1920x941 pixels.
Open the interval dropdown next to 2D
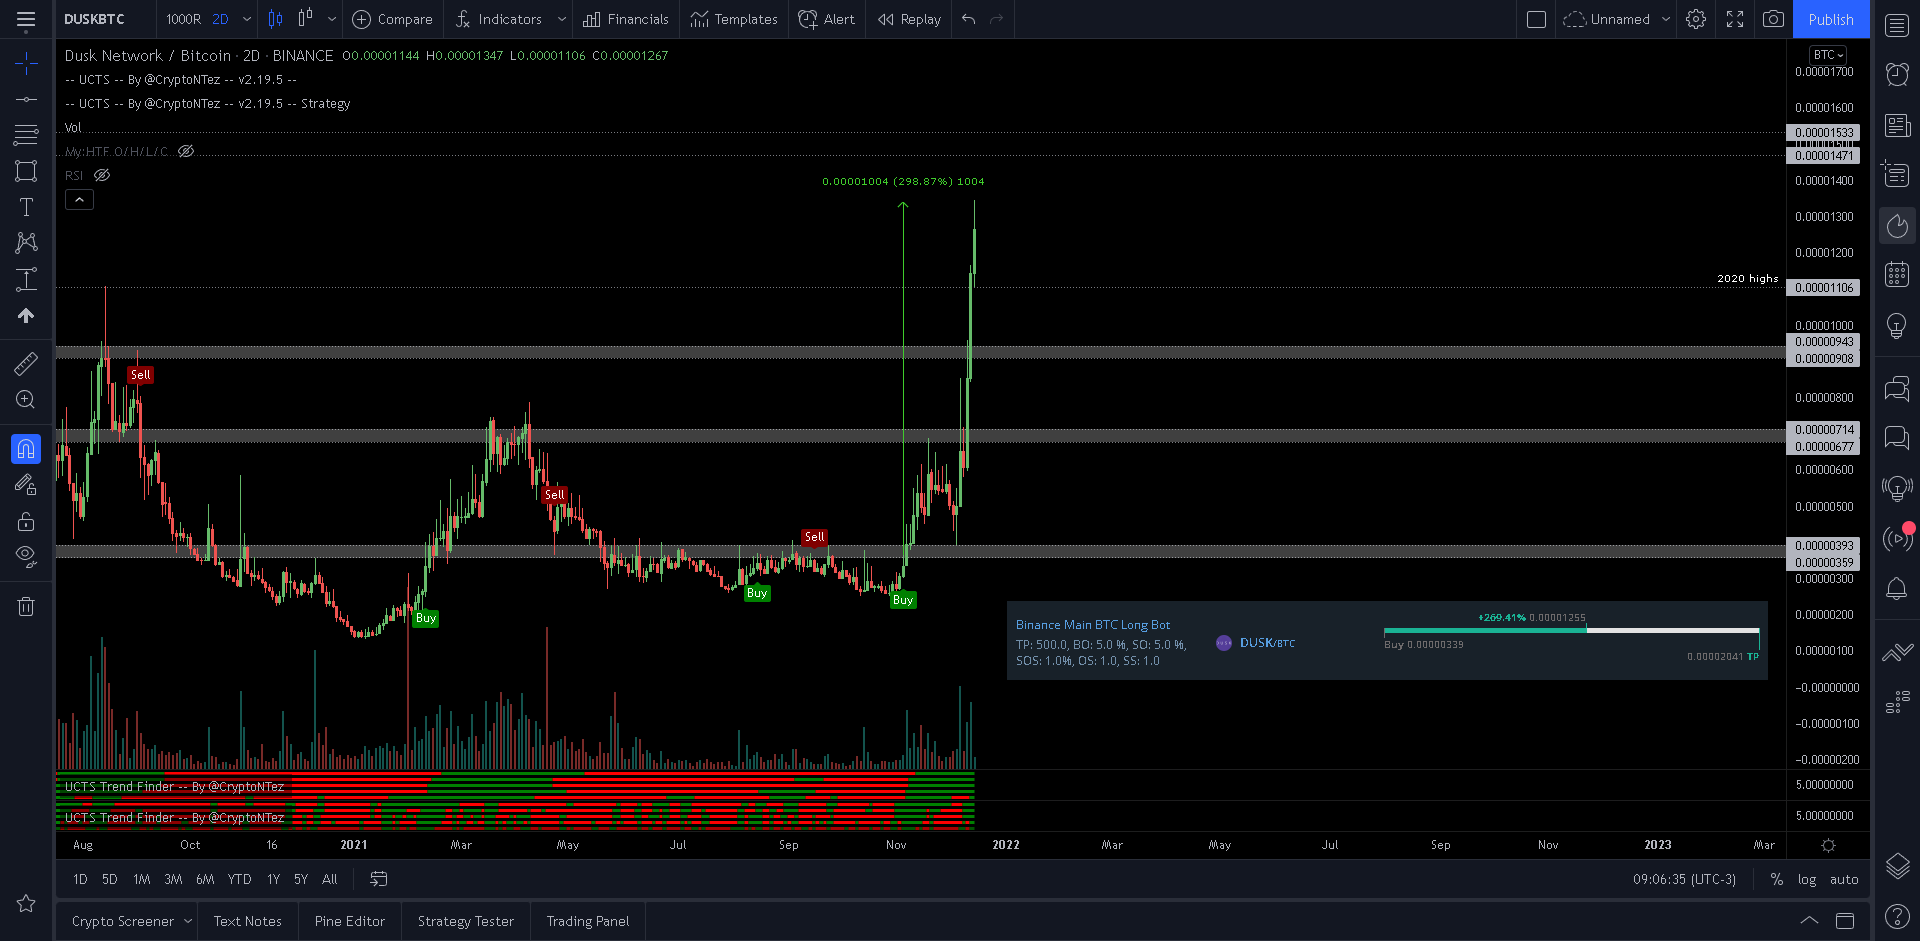(247, 19)
